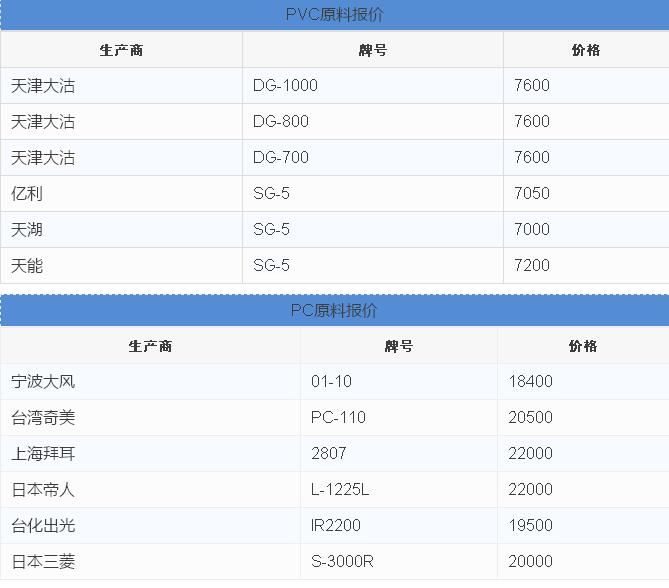The width and height of the screenshot is (669, 588).
Task: Select the 2807 grade cell
Action: (x=399, y=454)
